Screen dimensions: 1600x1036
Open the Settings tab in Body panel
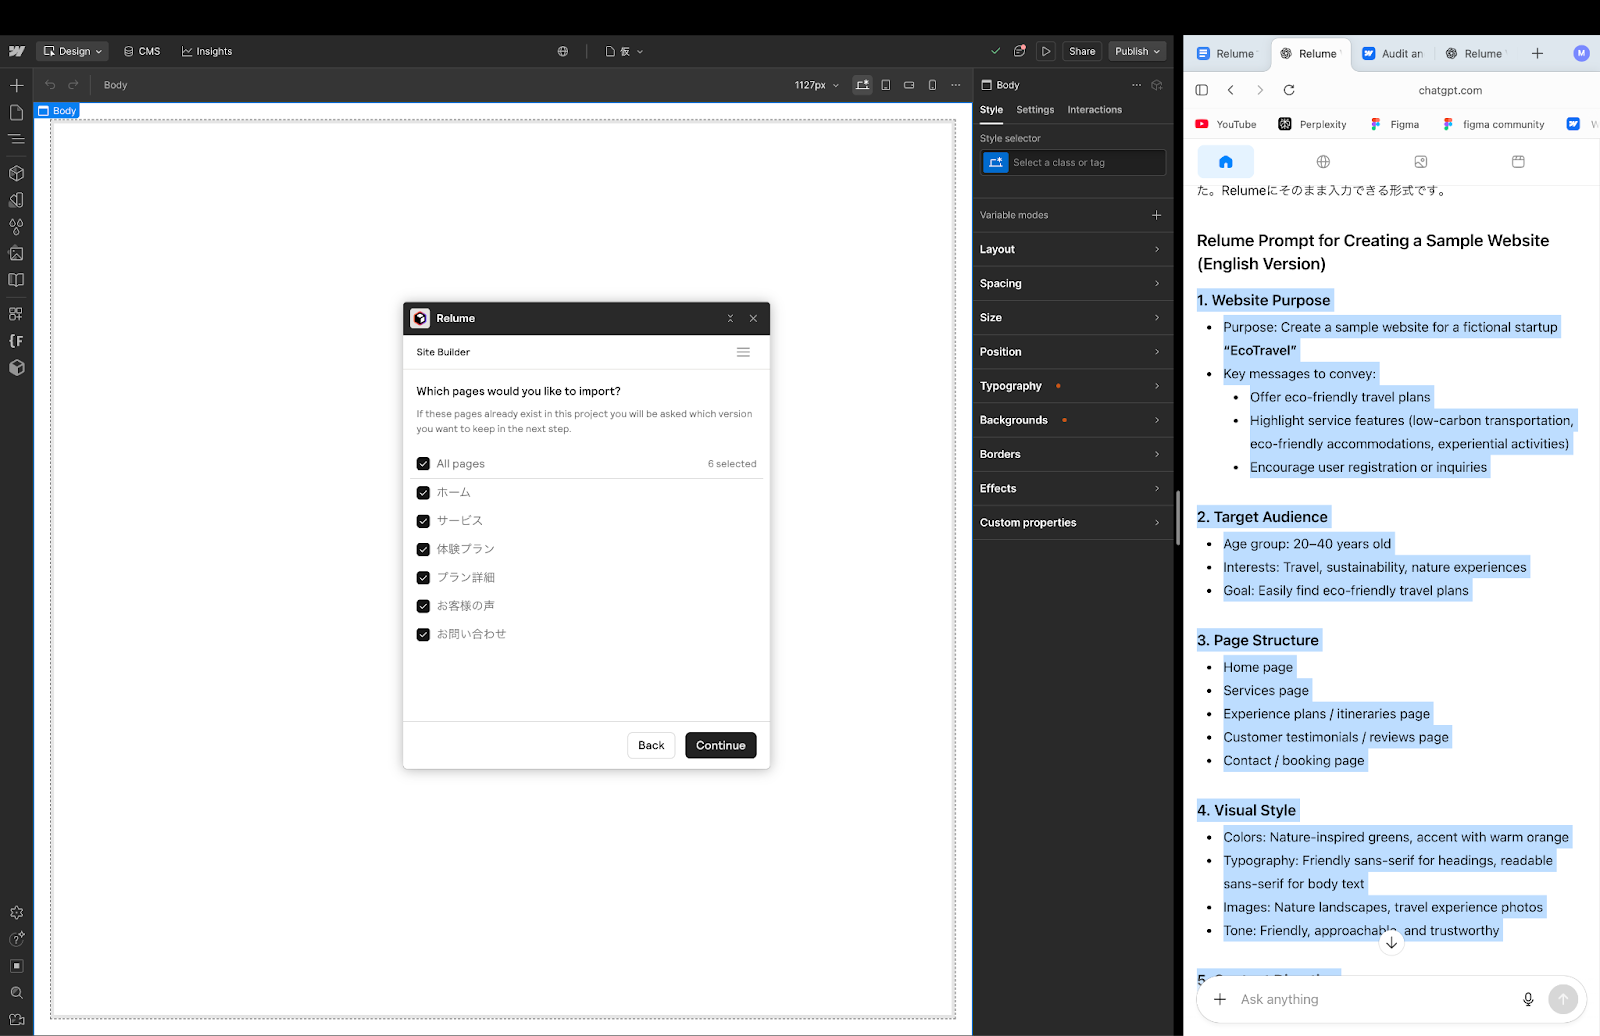(x=1035, y=110)
